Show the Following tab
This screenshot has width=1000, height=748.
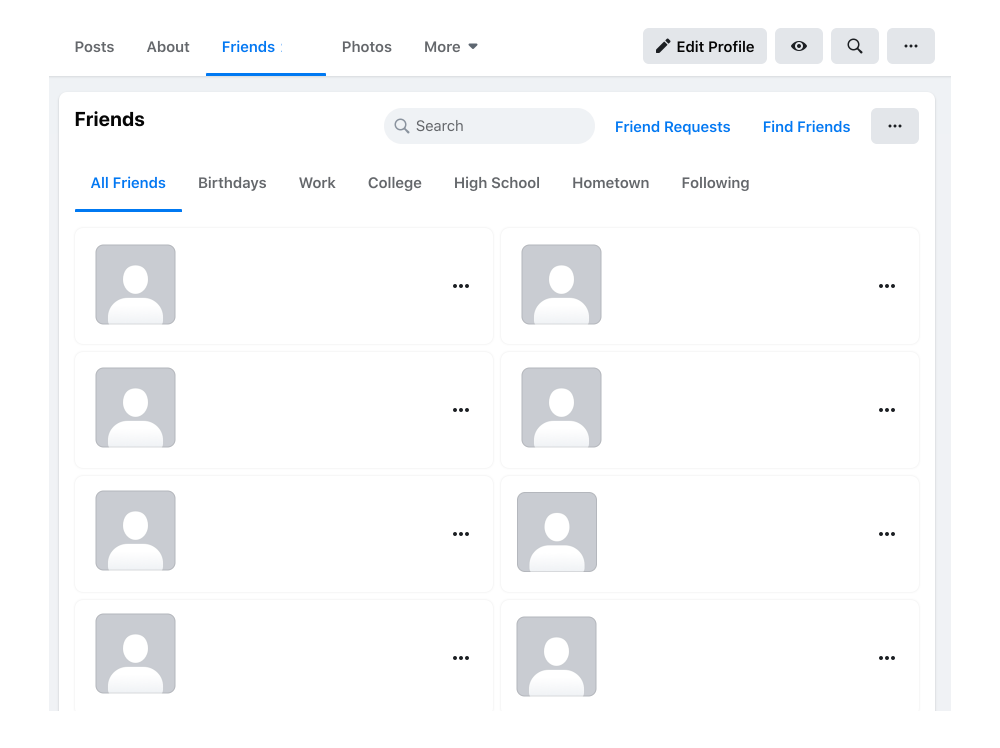point(715,183)
